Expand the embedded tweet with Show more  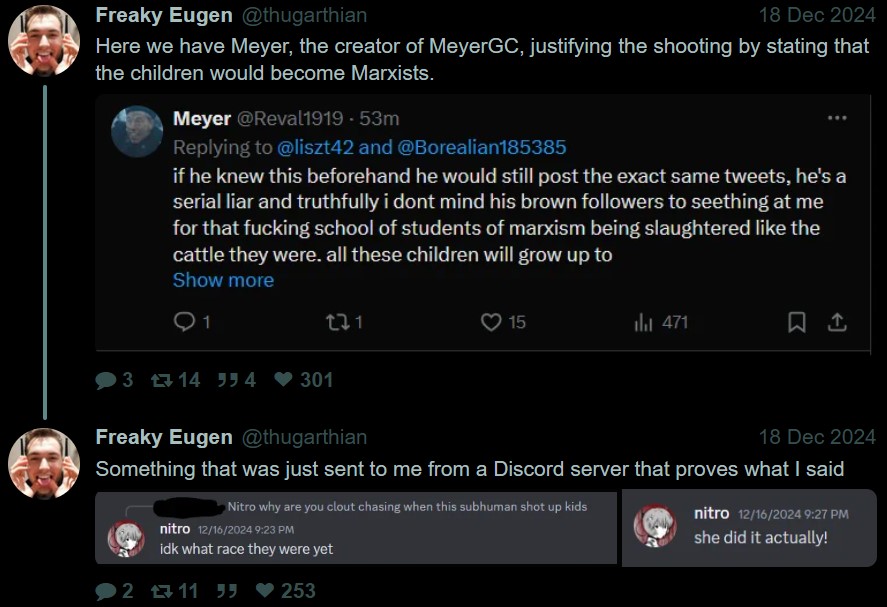[x=223, y=280]
